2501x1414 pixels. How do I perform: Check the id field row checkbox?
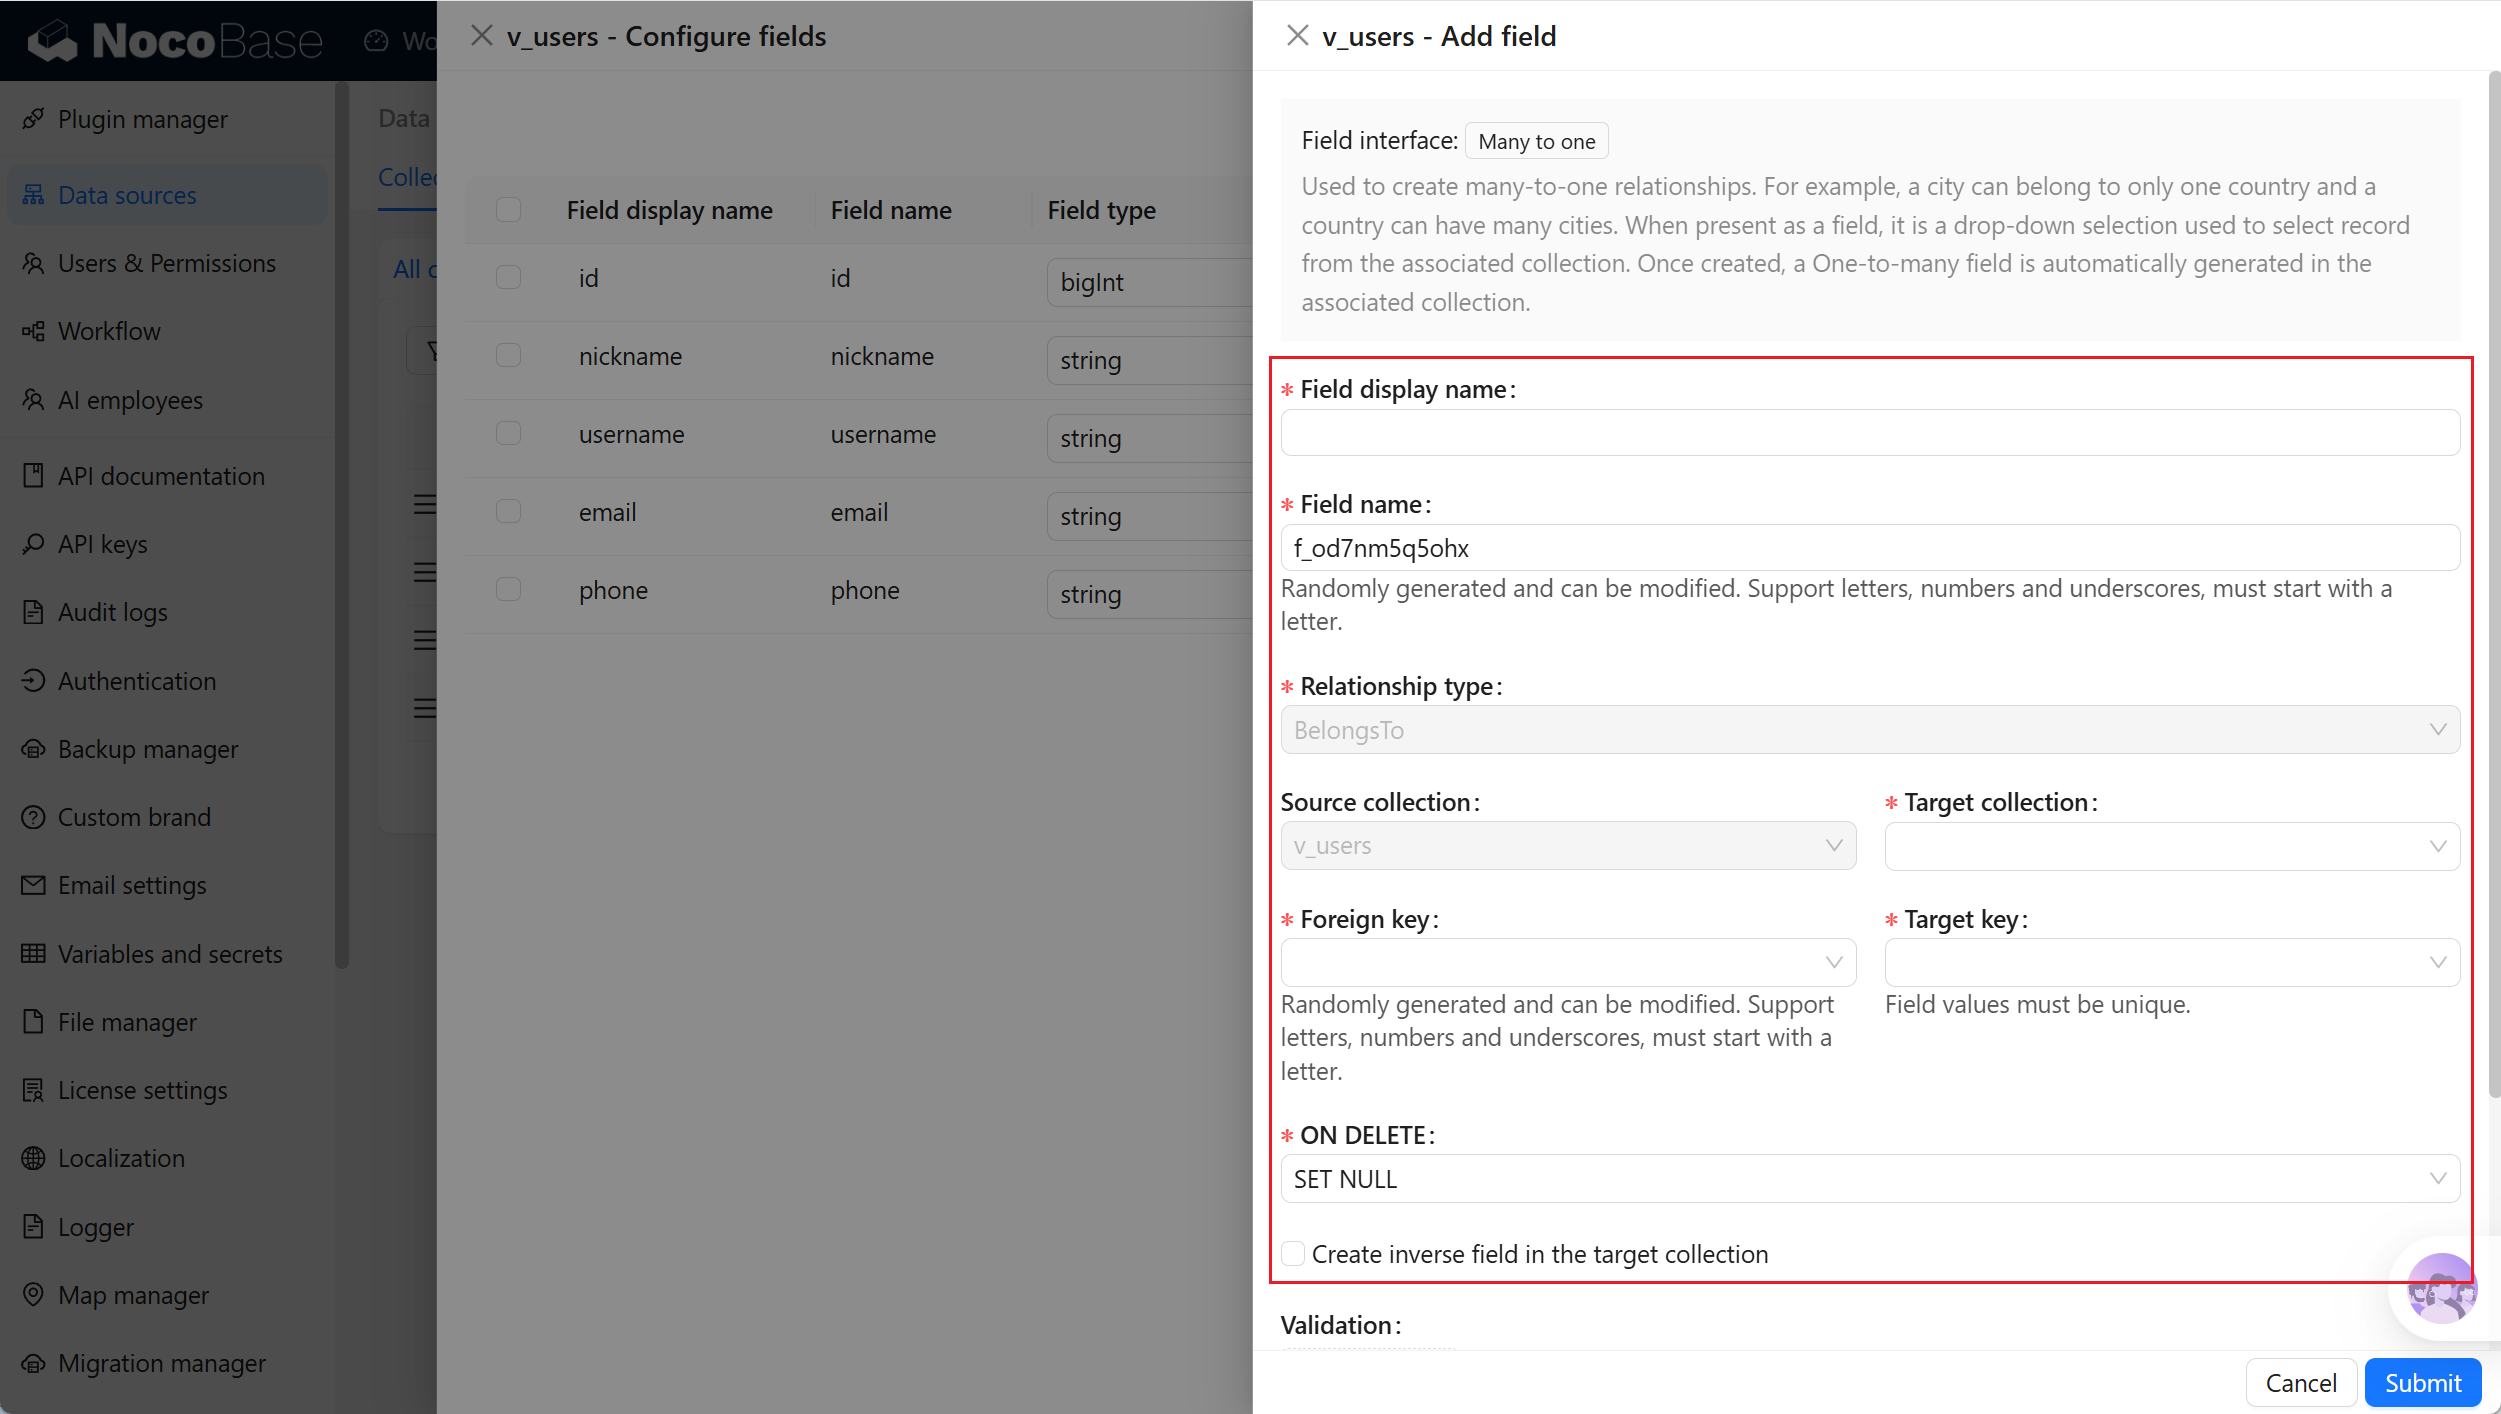[x=508, y=278]
